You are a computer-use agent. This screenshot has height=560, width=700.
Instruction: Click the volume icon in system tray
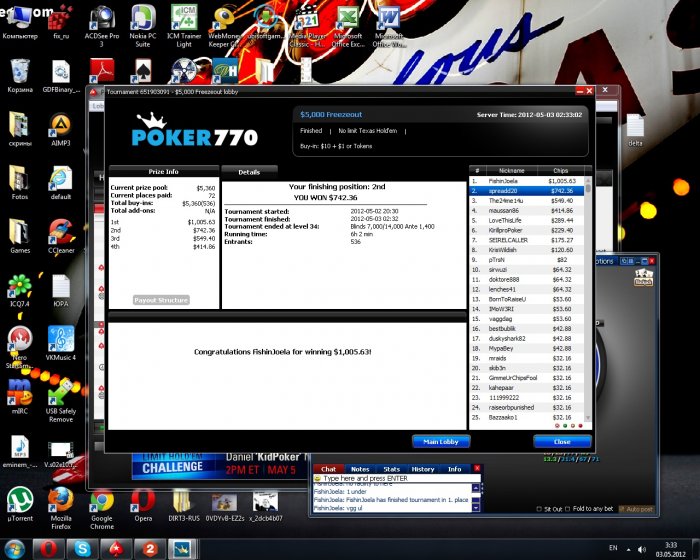642,549
